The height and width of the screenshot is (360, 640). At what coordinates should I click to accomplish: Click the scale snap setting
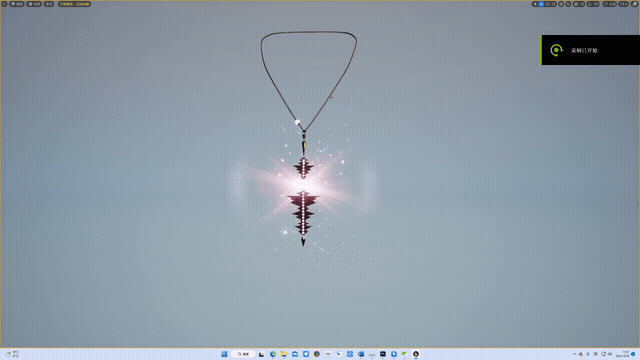pyautogui.click(x=609, y=4)
